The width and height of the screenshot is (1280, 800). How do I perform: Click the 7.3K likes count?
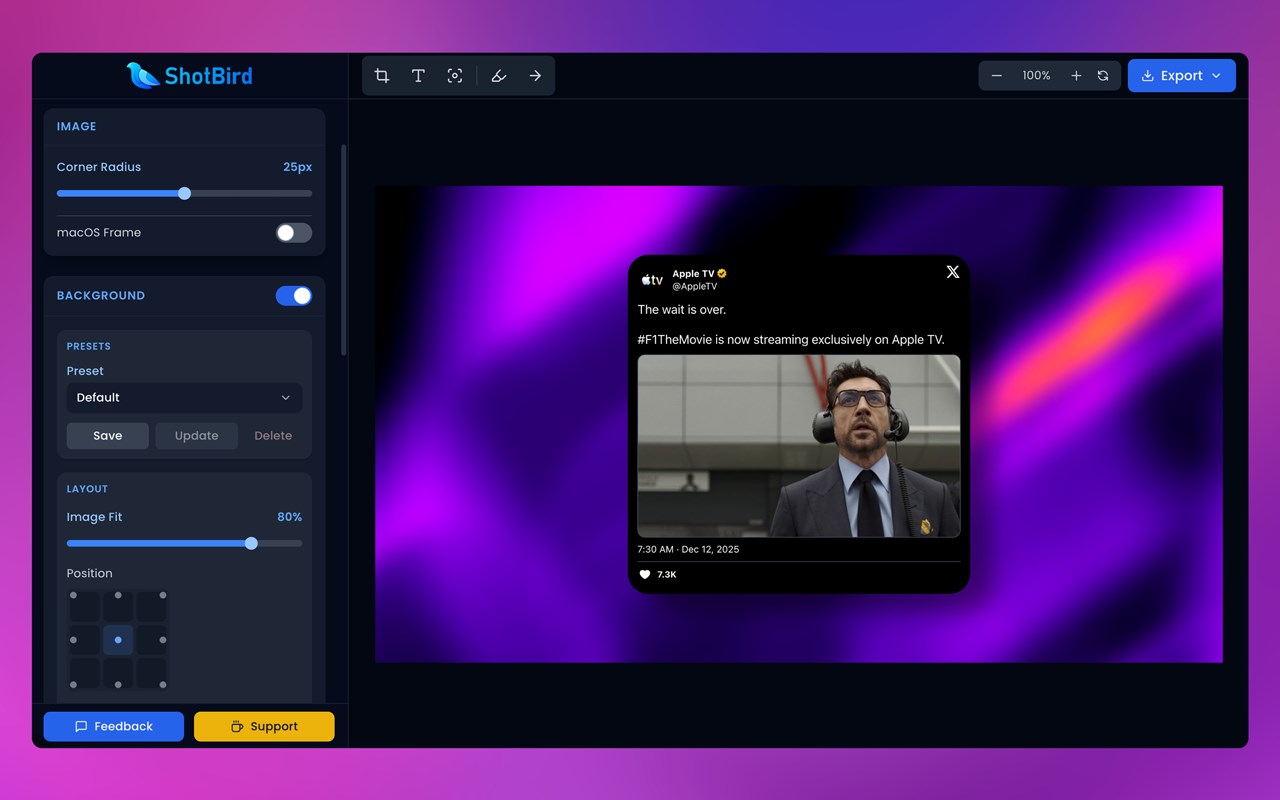(667, 575)
